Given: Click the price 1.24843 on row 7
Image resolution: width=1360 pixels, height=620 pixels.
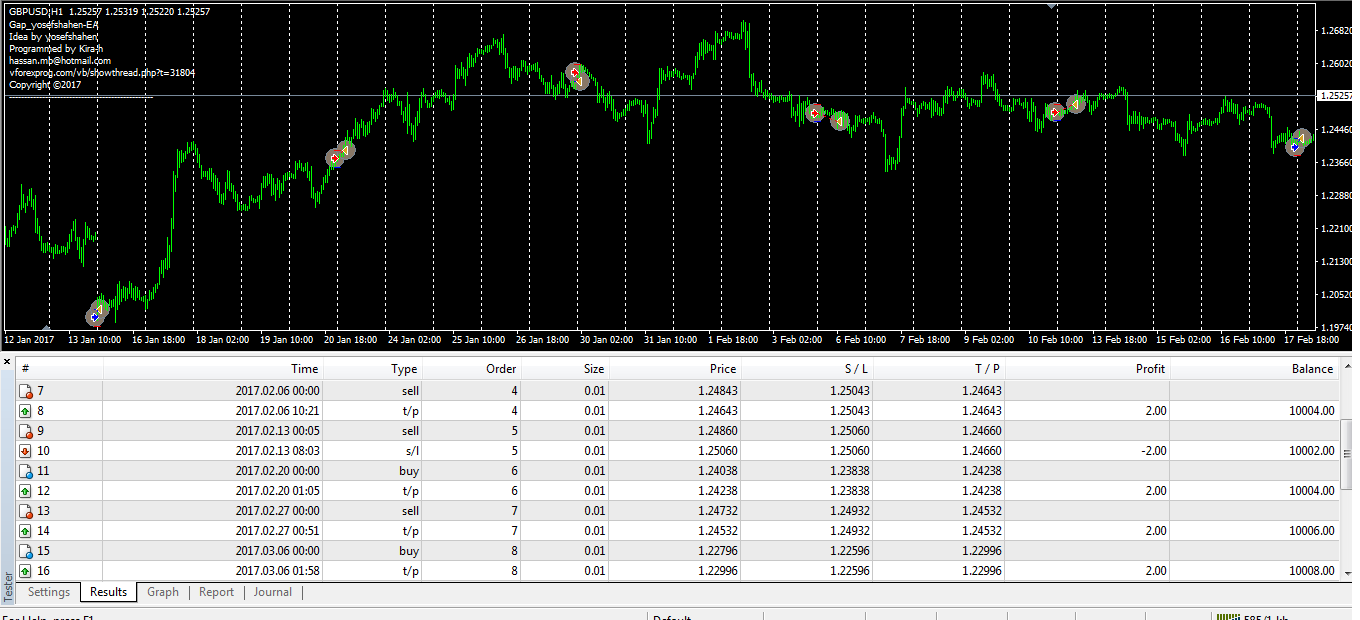Looking at the screenshot, I should pos(717,391).
